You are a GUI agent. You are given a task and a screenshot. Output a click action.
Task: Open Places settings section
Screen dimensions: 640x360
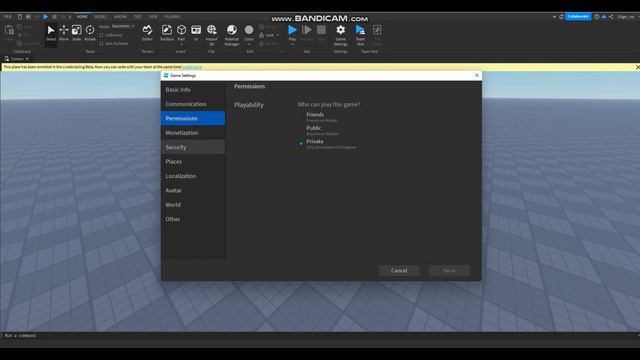[x=193, y=162]
